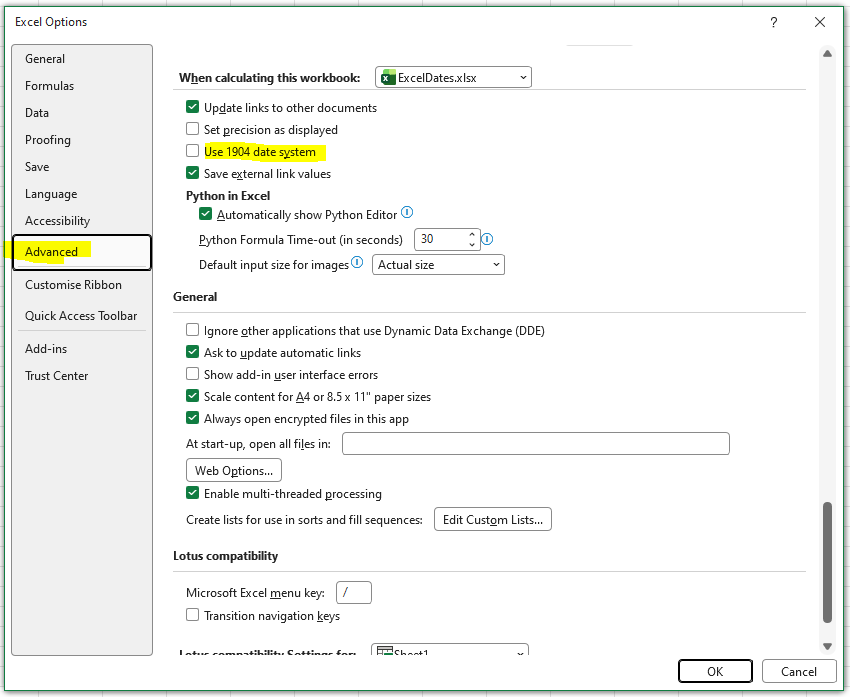850x697 pixels.
Task: Click info icon beside Default input size for images
Action: click(357, 262)
